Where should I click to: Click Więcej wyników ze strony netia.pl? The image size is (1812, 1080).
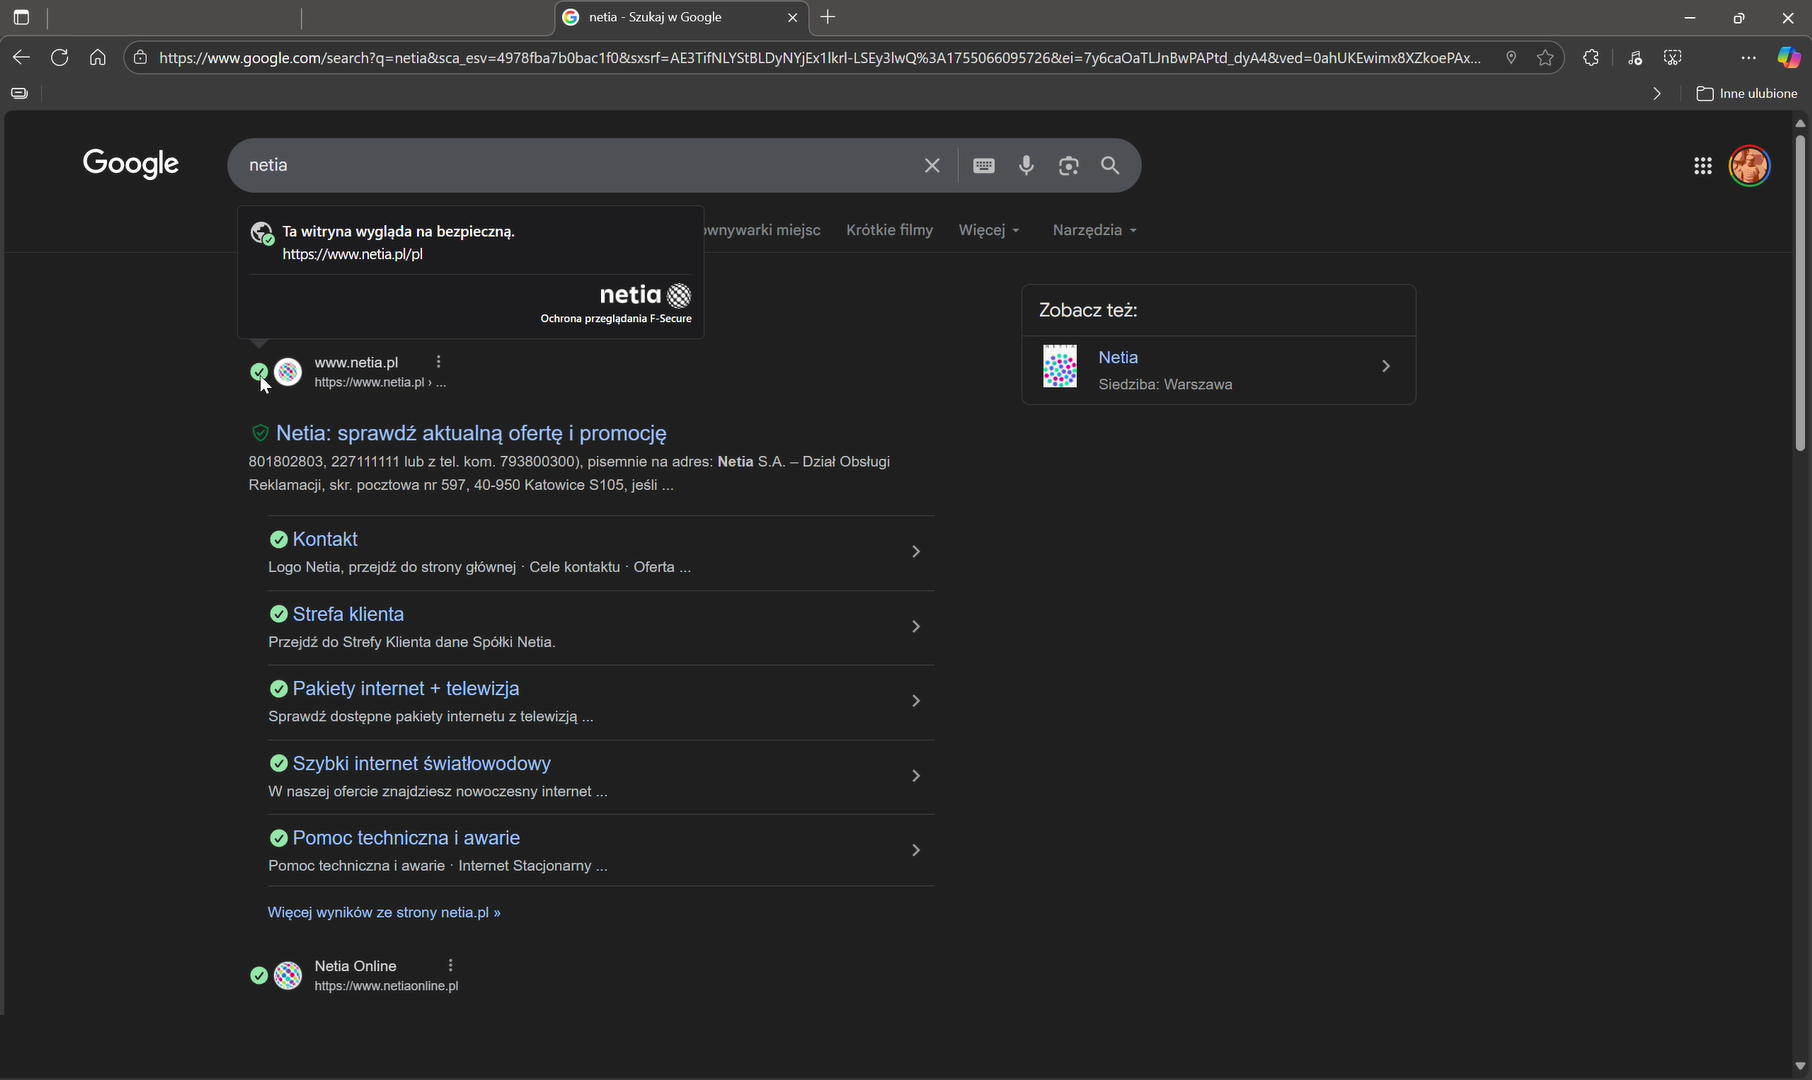(384, 912)
